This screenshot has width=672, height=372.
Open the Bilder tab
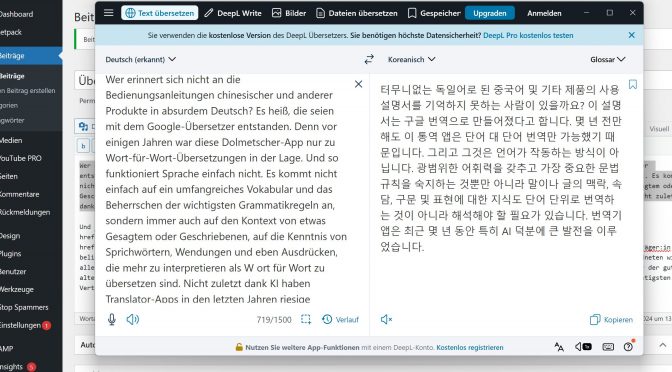click(289, 13)
